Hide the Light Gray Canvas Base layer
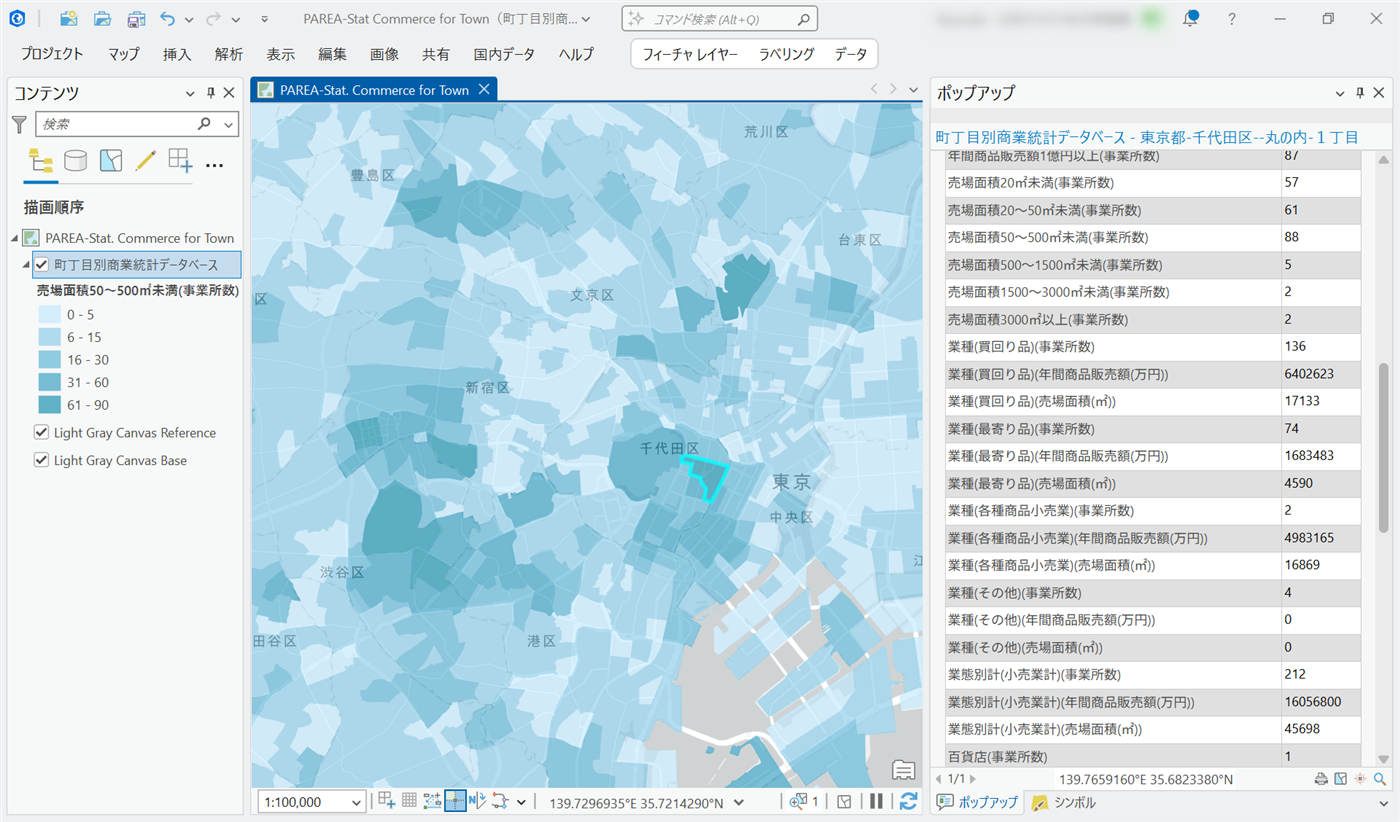 click(42, 460)
